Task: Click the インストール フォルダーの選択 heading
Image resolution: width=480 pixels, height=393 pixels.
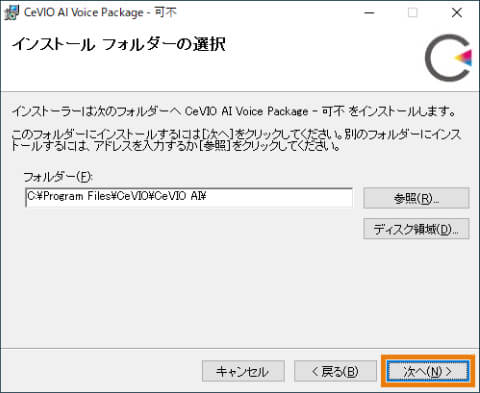Action: (x=119, y=44)
